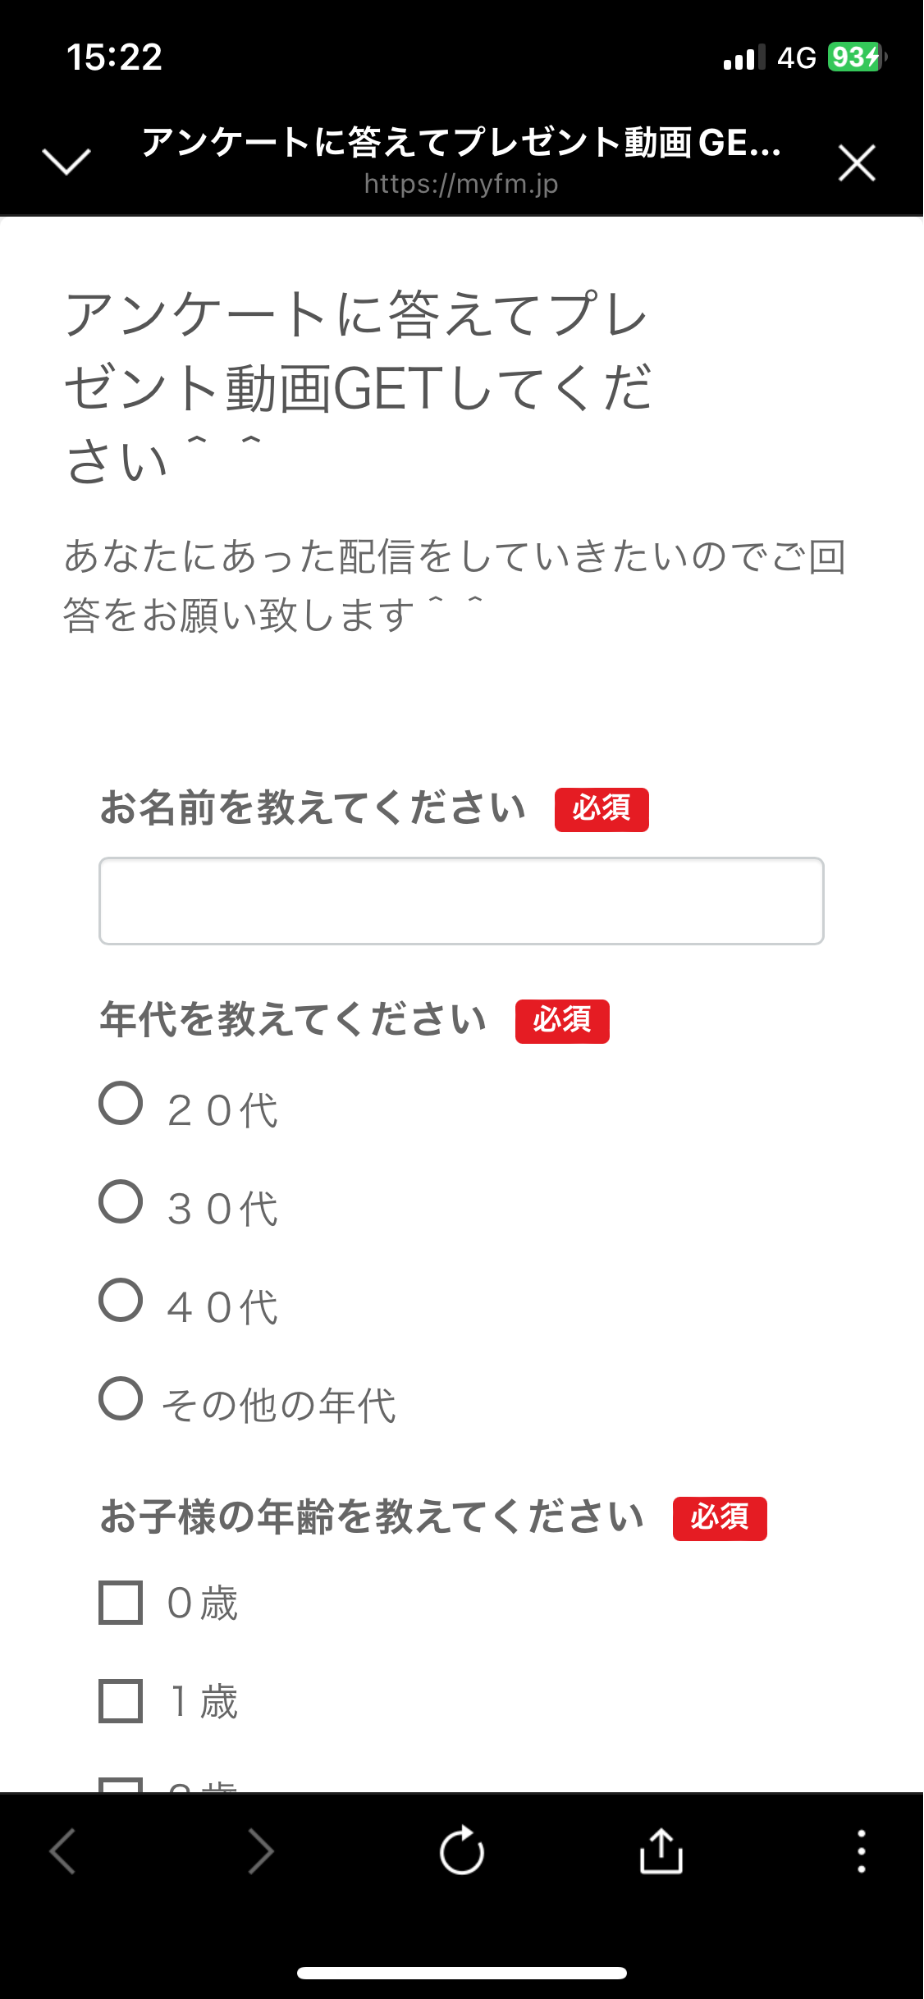This screenshot has width=924, height=1999.
Task: Check the ０歳 checkbox
Action: tap(121, 1602)
